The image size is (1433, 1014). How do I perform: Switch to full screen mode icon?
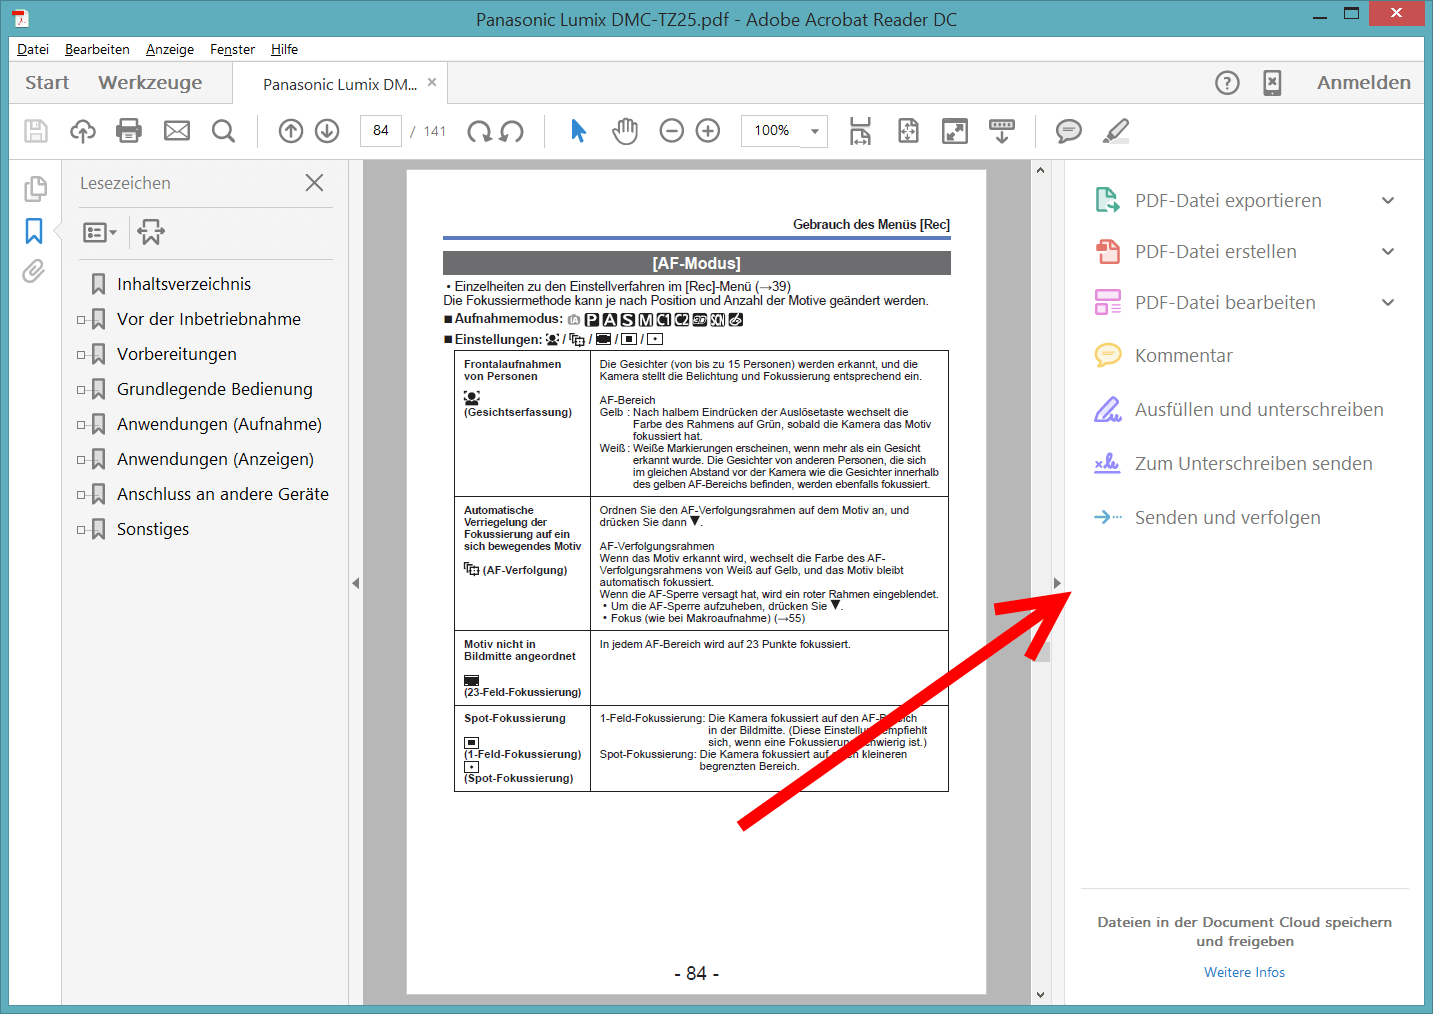point(955,131)
